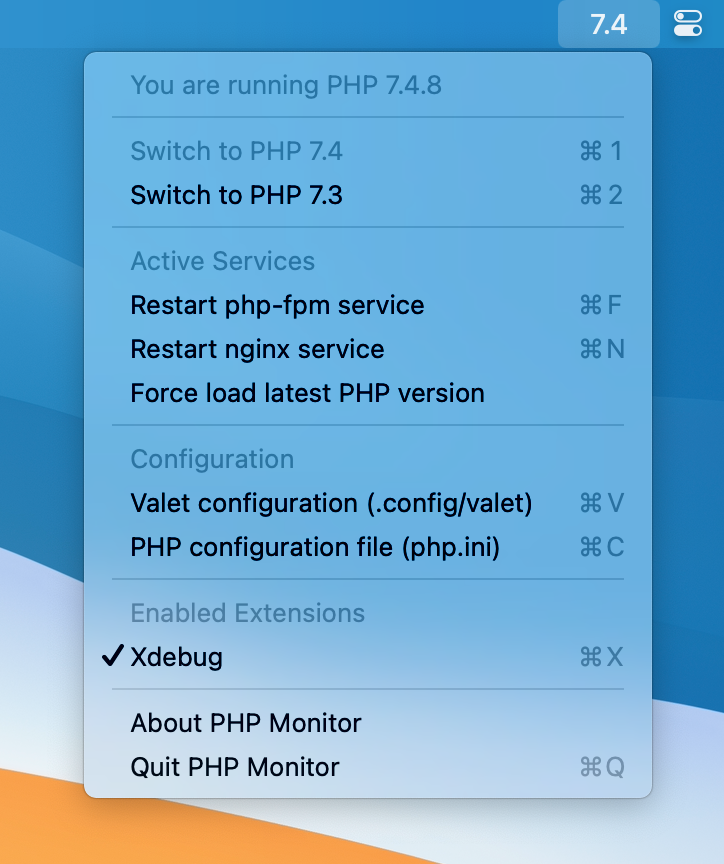Force load latest PHP version
The width and height of the screenshot is (724, 864).
368,393
